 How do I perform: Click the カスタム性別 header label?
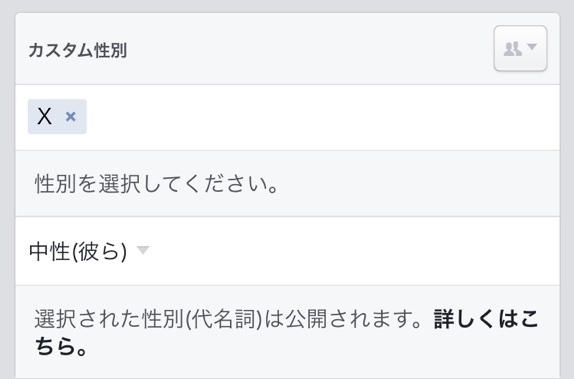point(78,50)
